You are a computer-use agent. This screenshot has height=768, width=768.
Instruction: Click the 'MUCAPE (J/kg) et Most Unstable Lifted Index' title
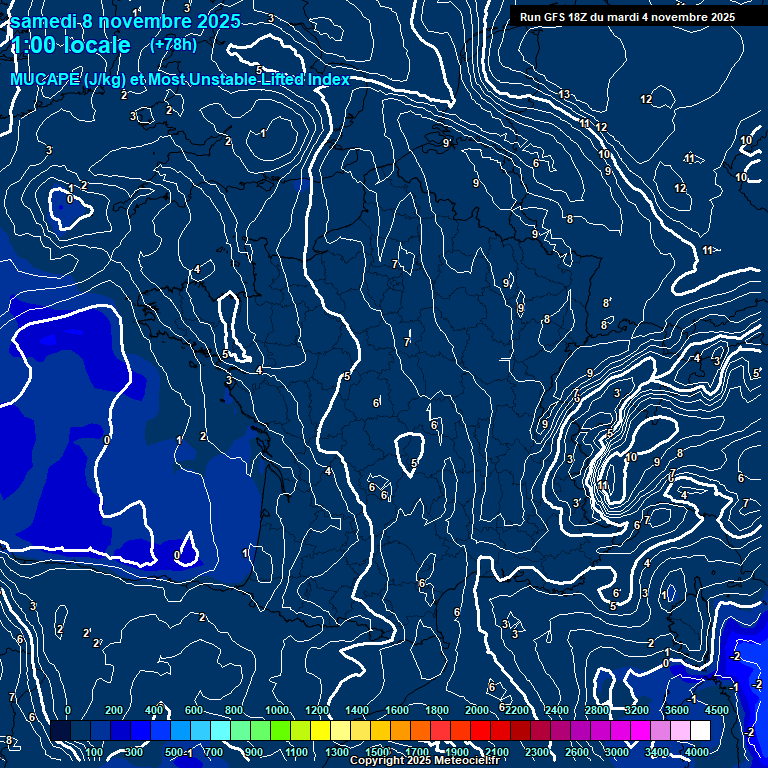pos(180,79)
